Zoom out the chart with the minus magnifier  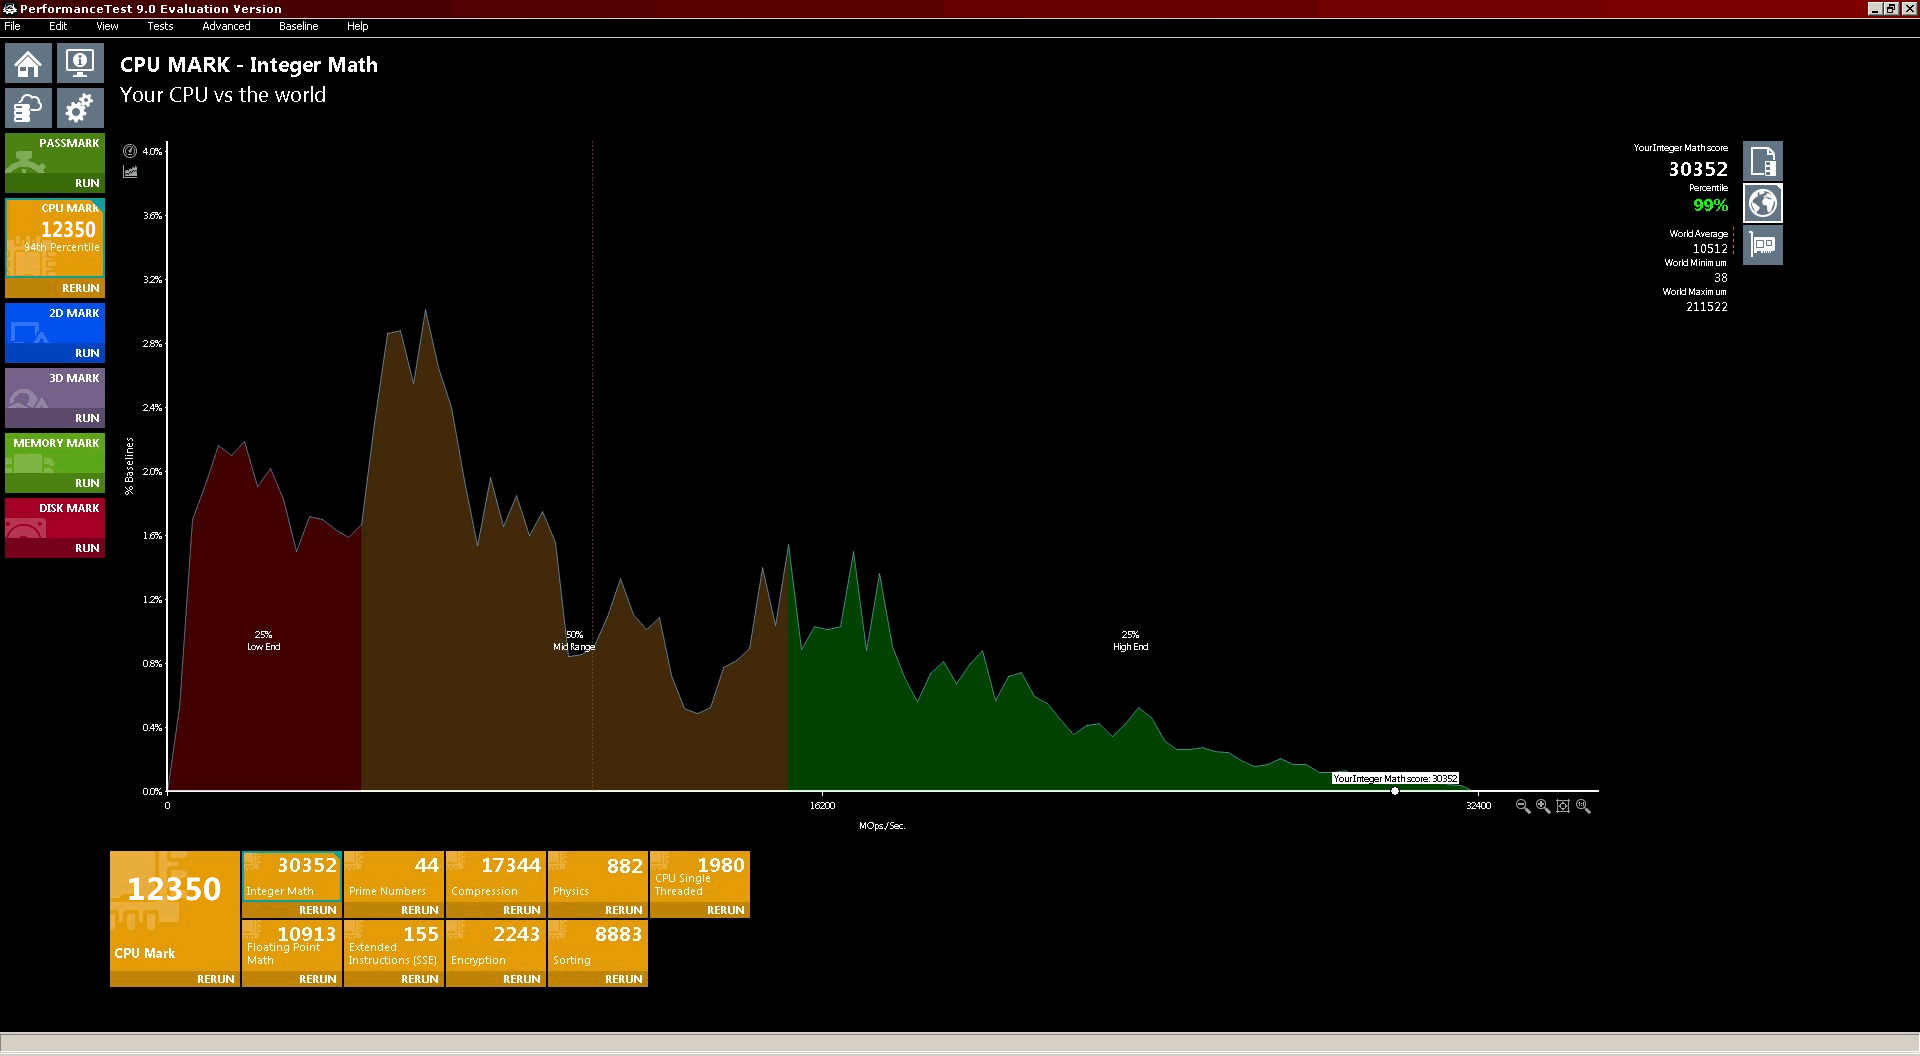pos(1523,806)
